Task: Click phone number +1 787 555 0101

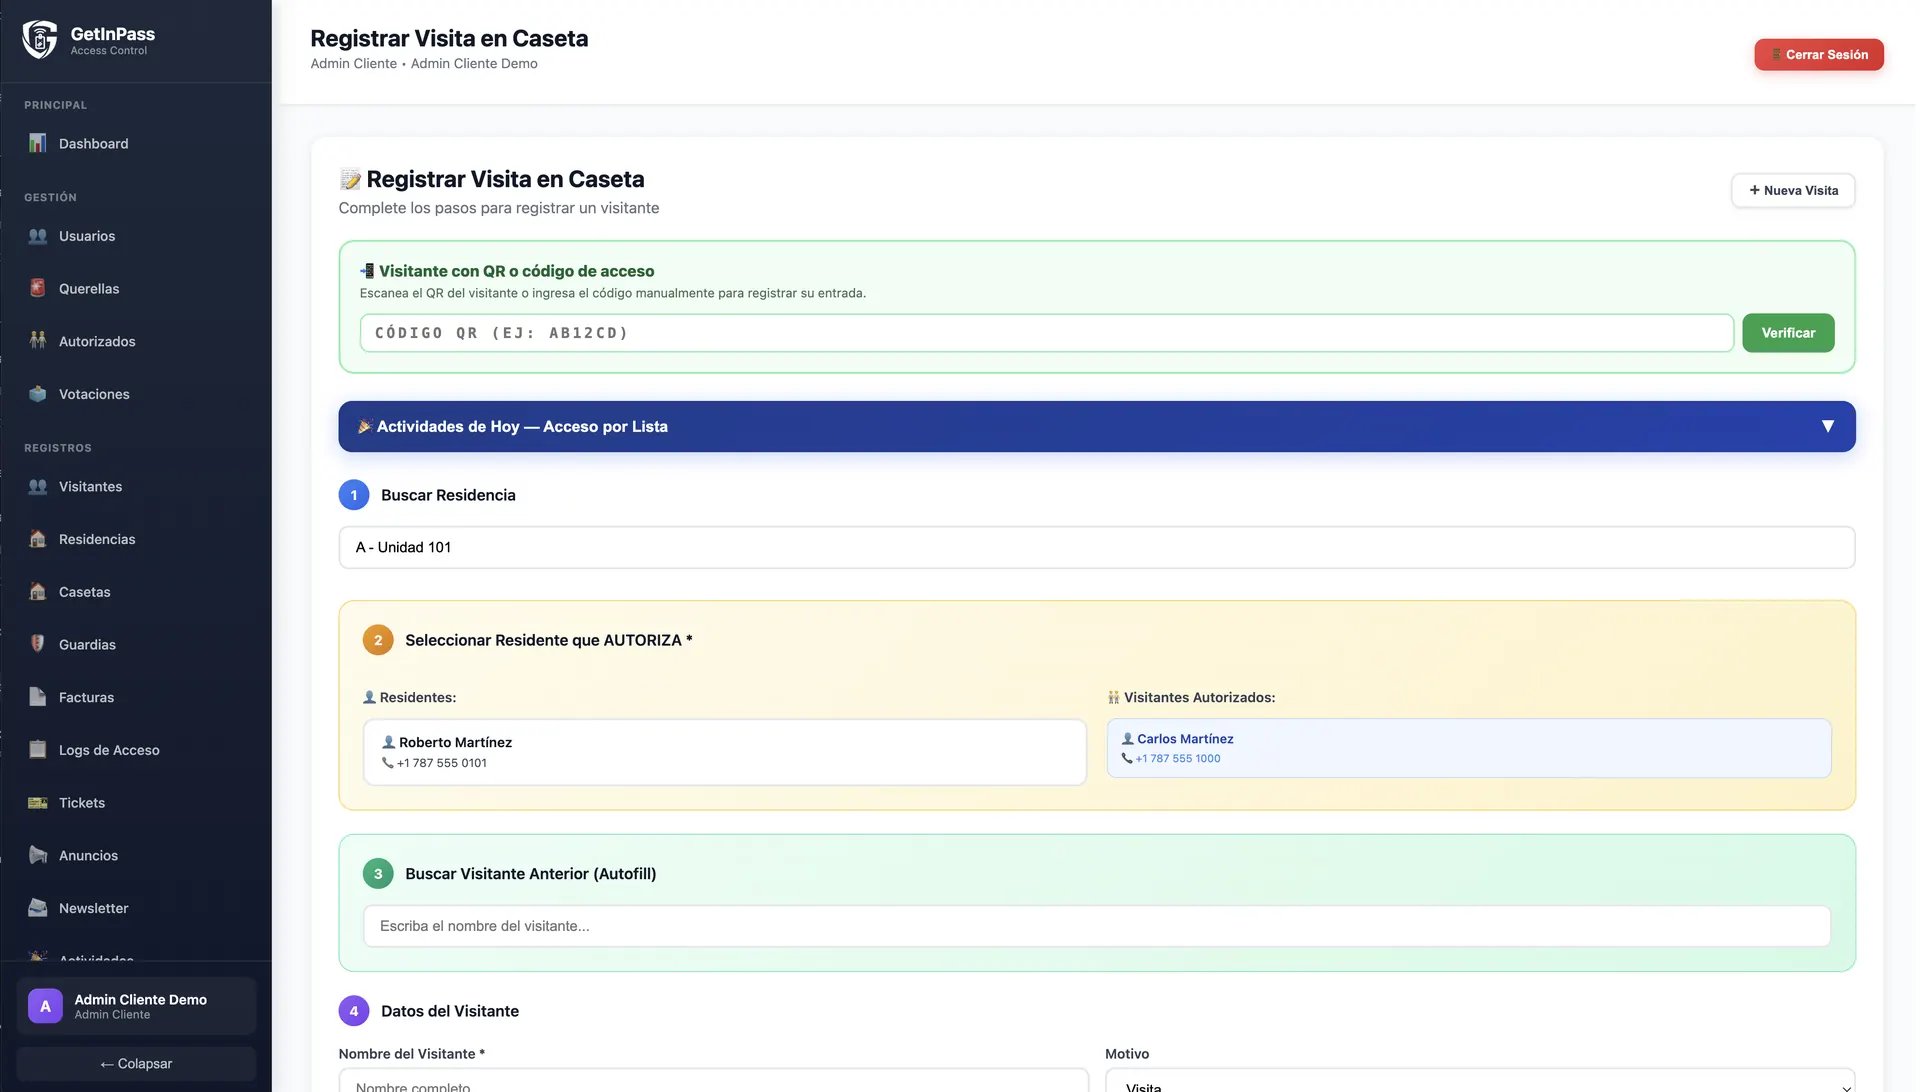Action: (x=441, y=763)
